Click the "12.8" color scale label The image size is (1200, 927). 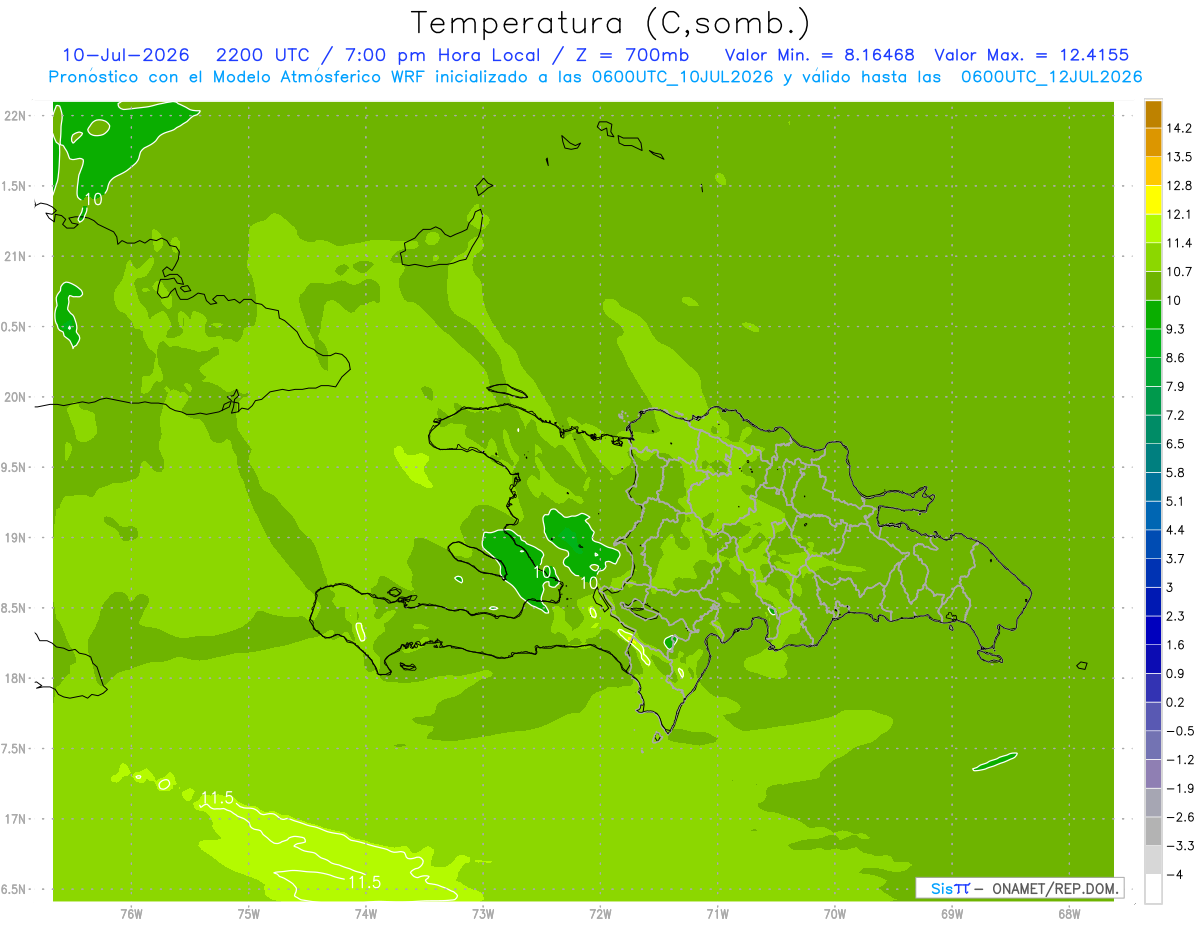tap(1179, 186)
